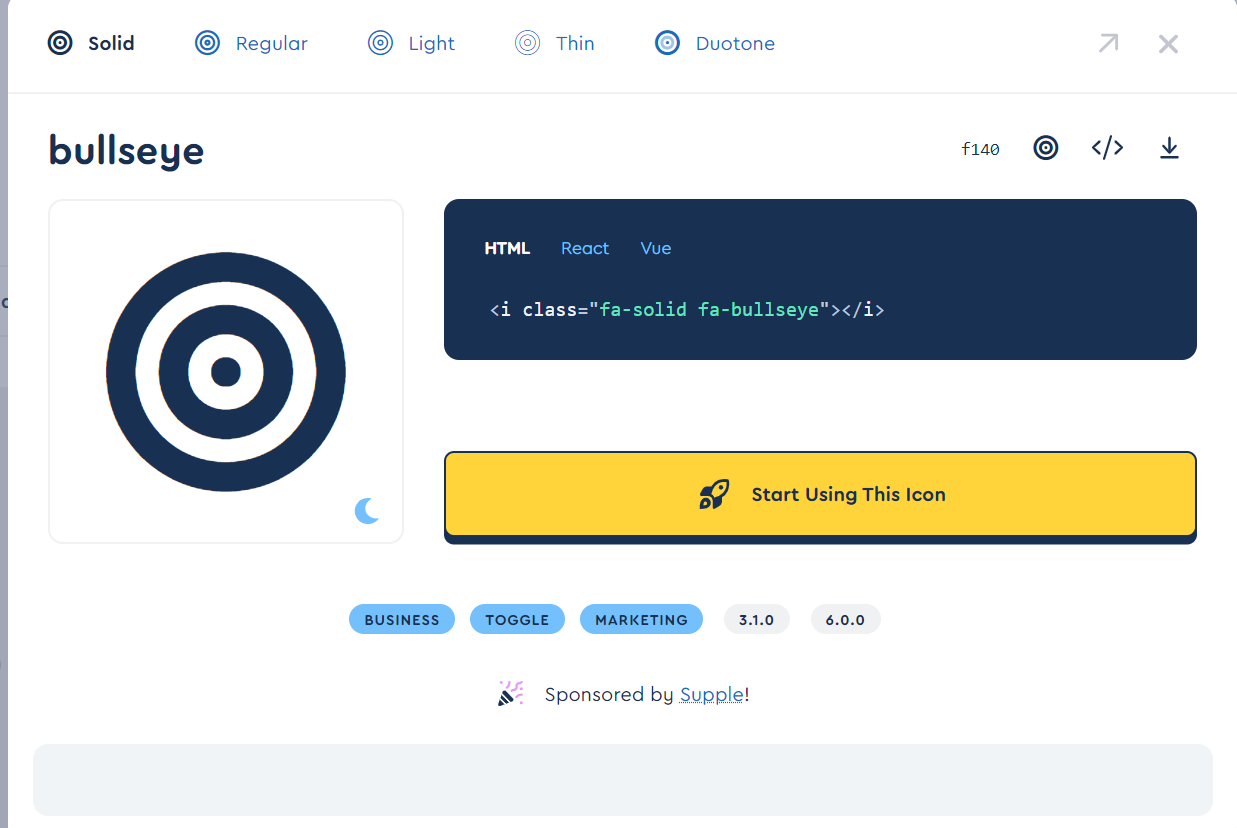Copy the f140 unicode value
This screenshot has height=828, width=1237.
[980, 149]
